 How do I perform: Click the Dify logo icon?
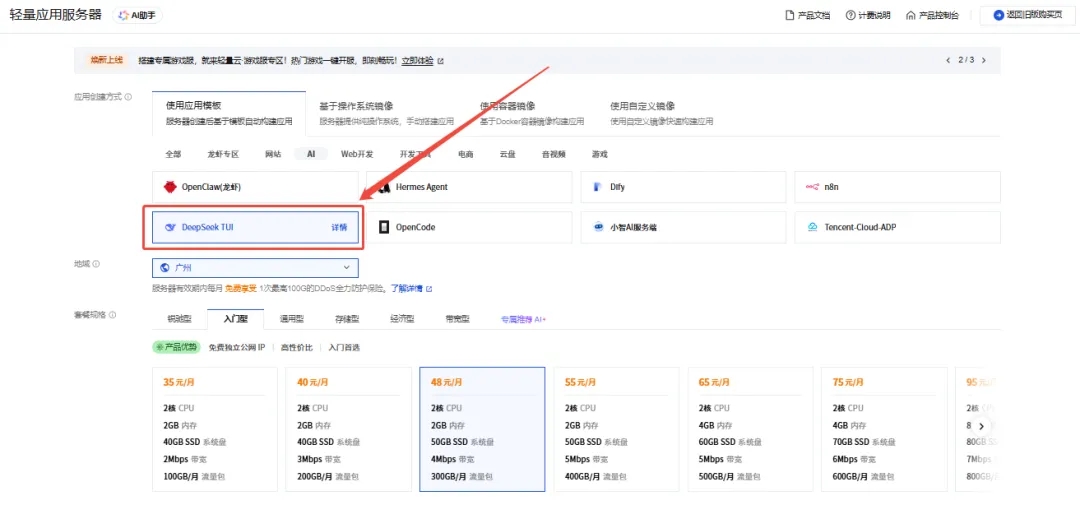pos(596,187)
